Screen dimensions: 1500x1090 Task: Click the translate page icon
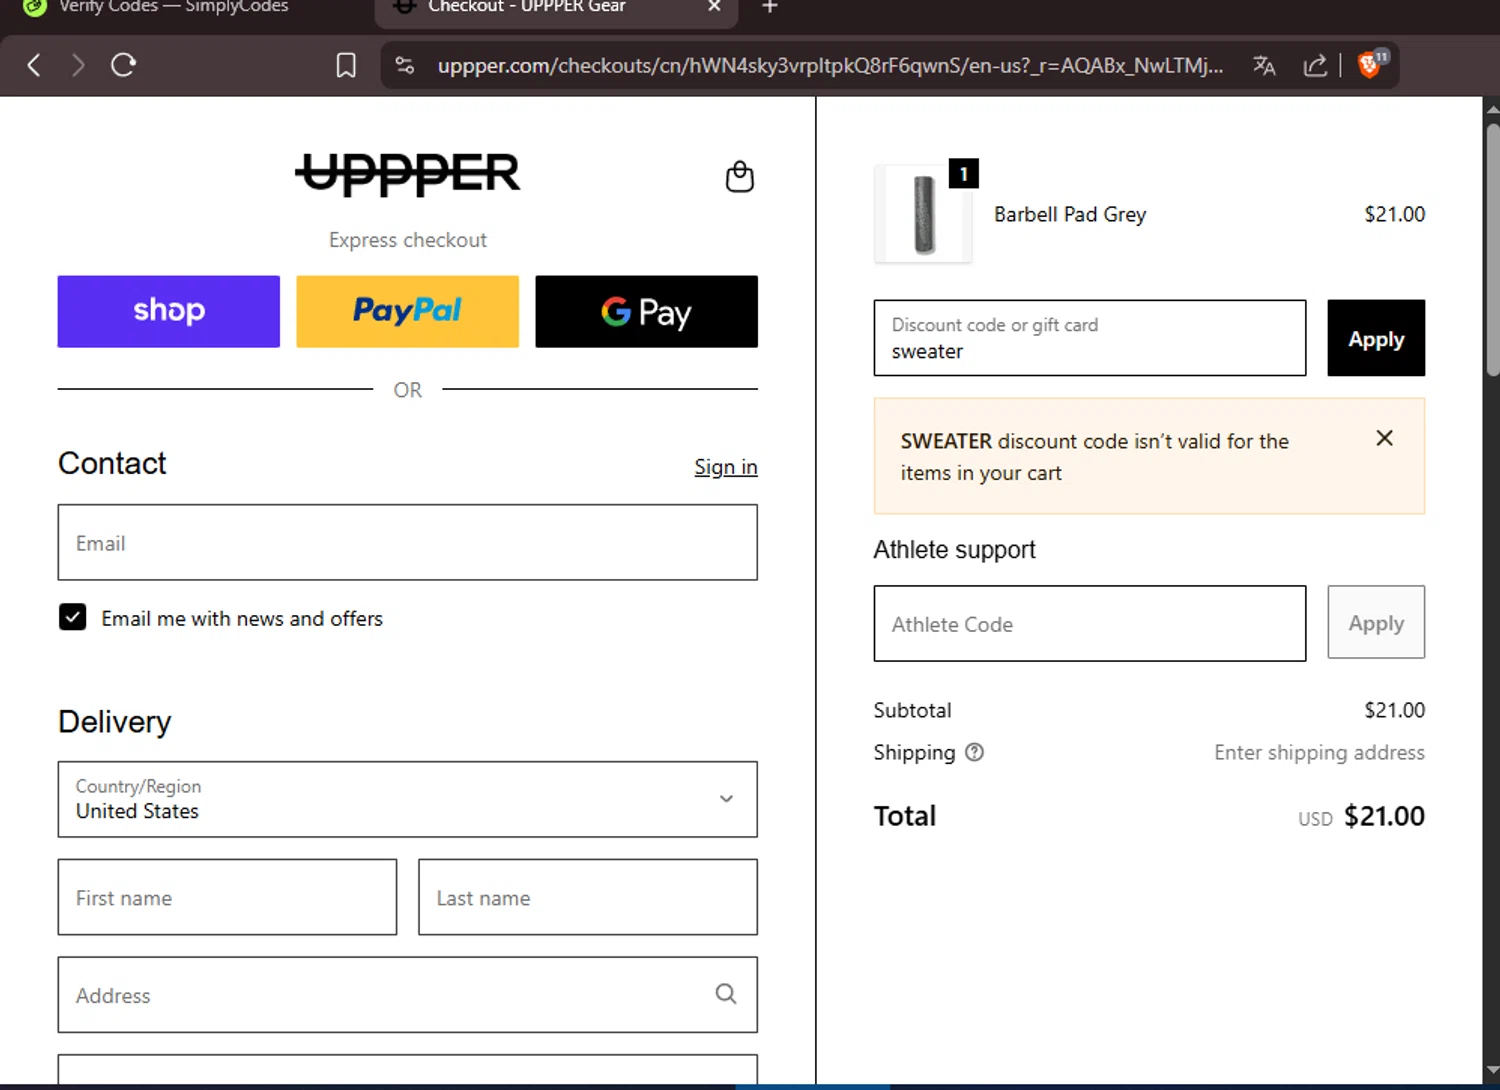[1264, 66]
